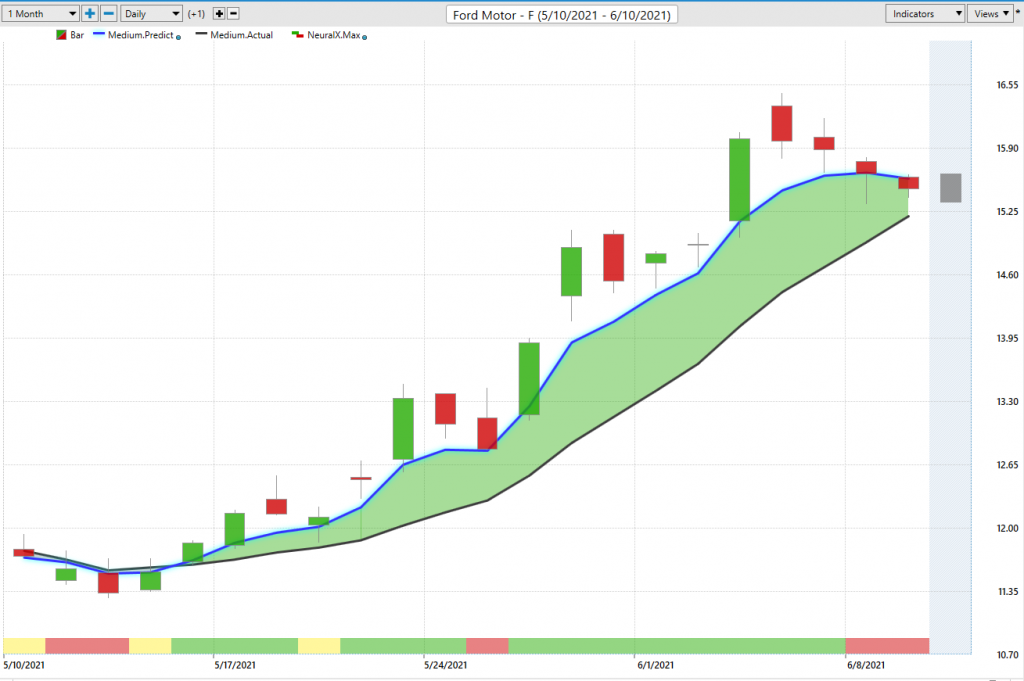The height and width of the screenshot is (681, 1024).
Task: Click the NeuralX.Max legend icon
Action: [298, 35]
